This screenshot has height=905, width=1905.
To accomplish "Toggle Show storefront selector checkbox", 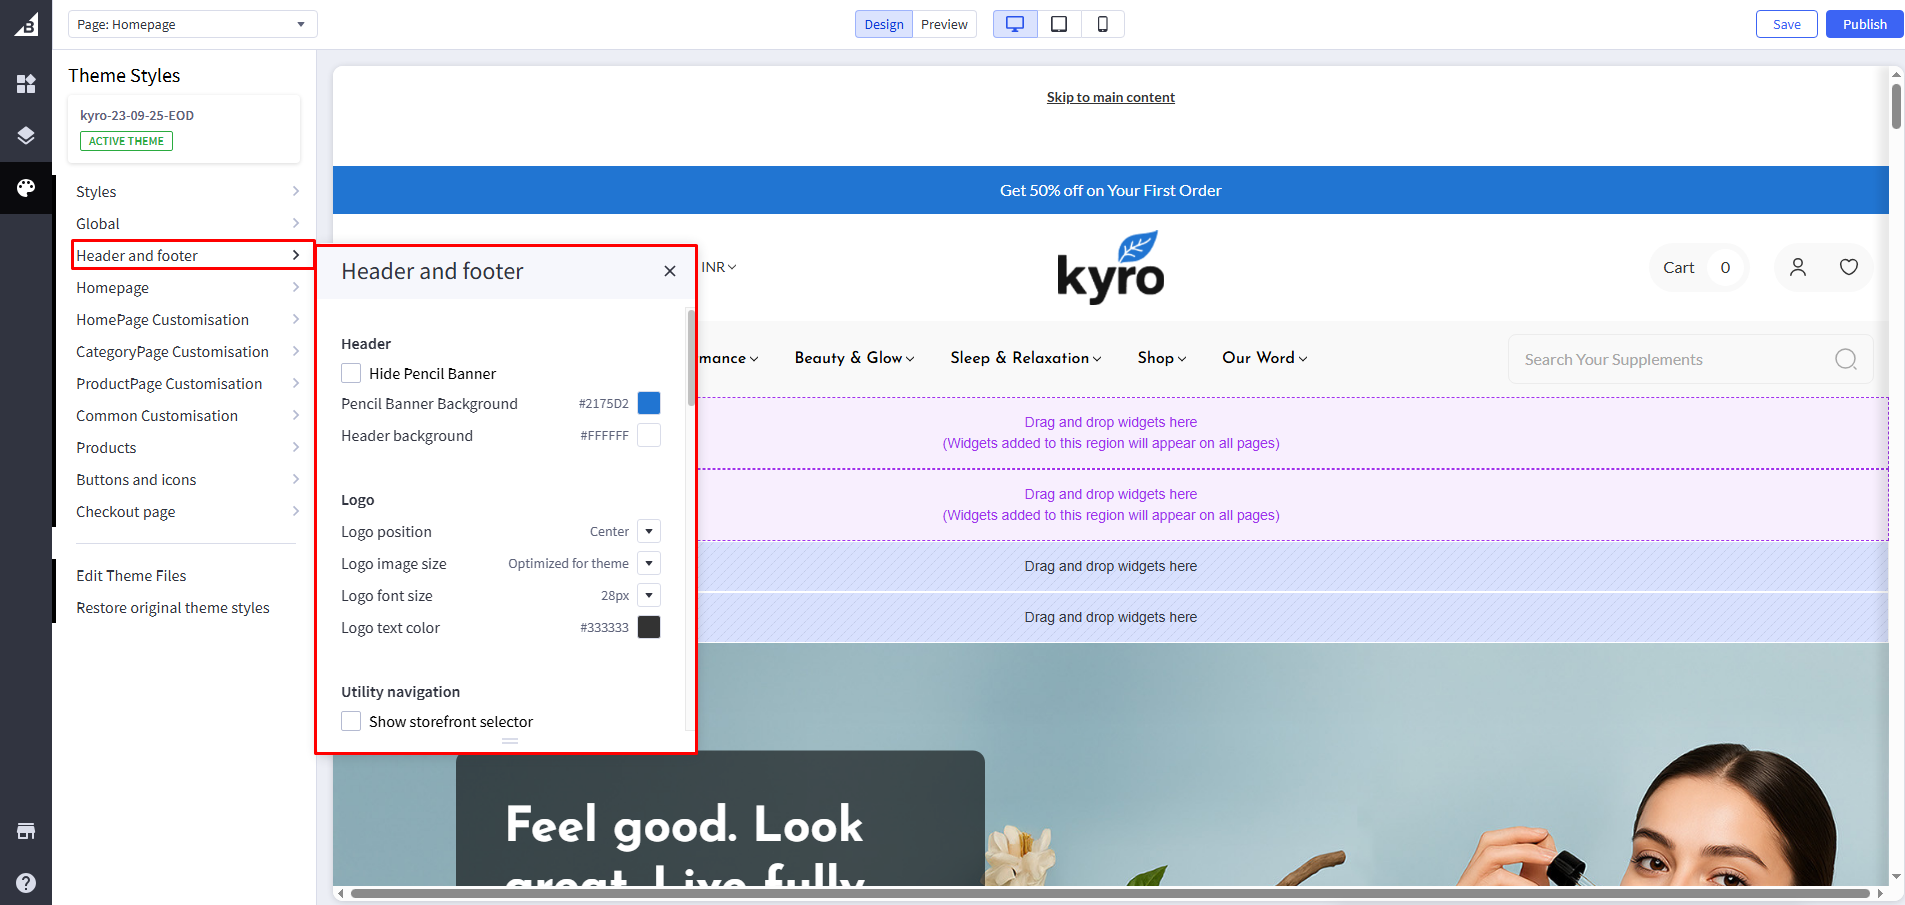I will coord(351,721).
